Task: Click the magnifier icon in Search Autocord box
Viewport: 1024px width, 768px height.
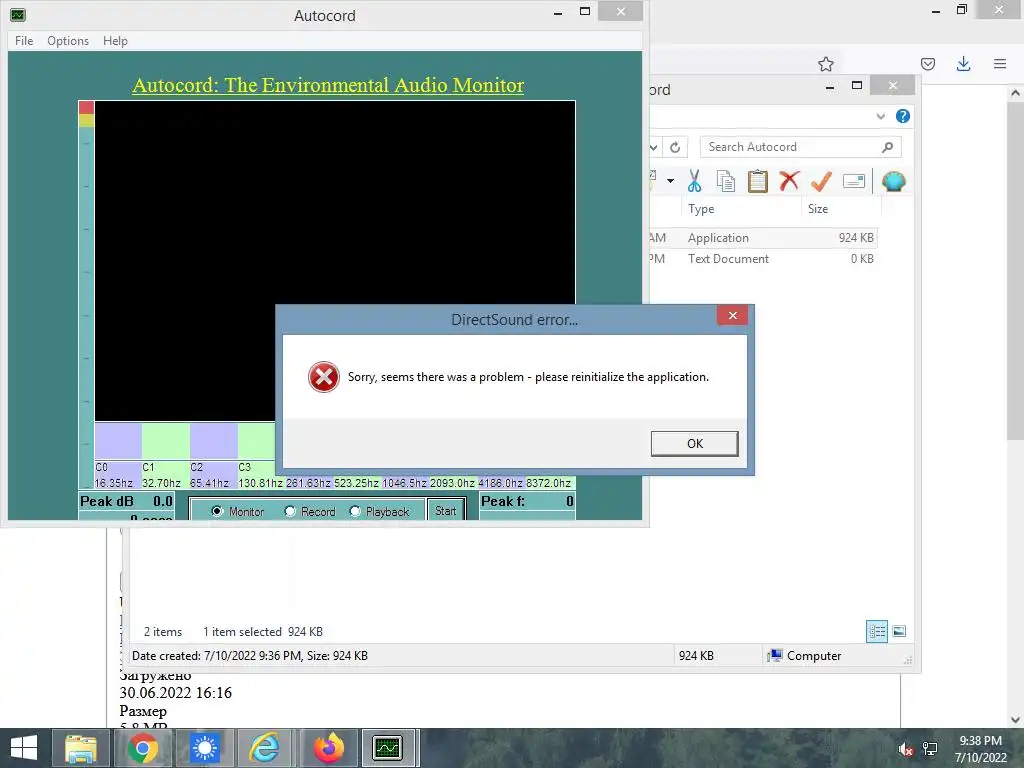Action: (x=887, y=147)
